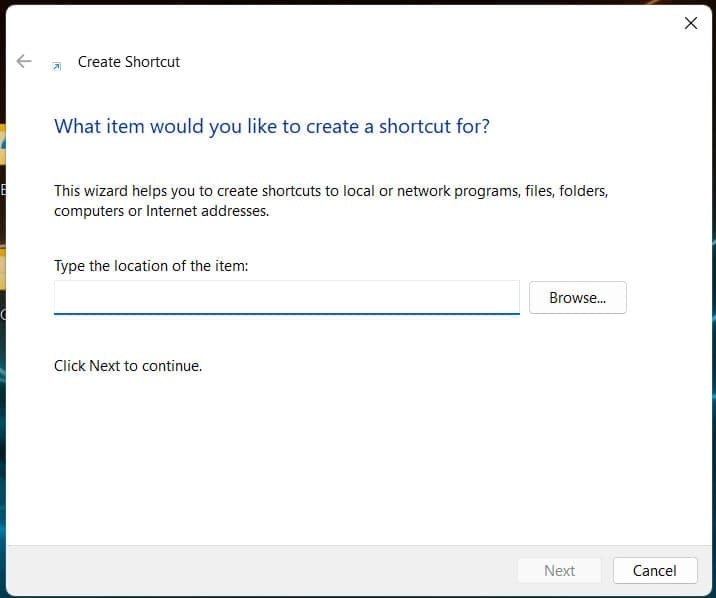Screen dimensions: 716x598
Task: Click the blue underline of the location field
Action: (x=286, y=314)
